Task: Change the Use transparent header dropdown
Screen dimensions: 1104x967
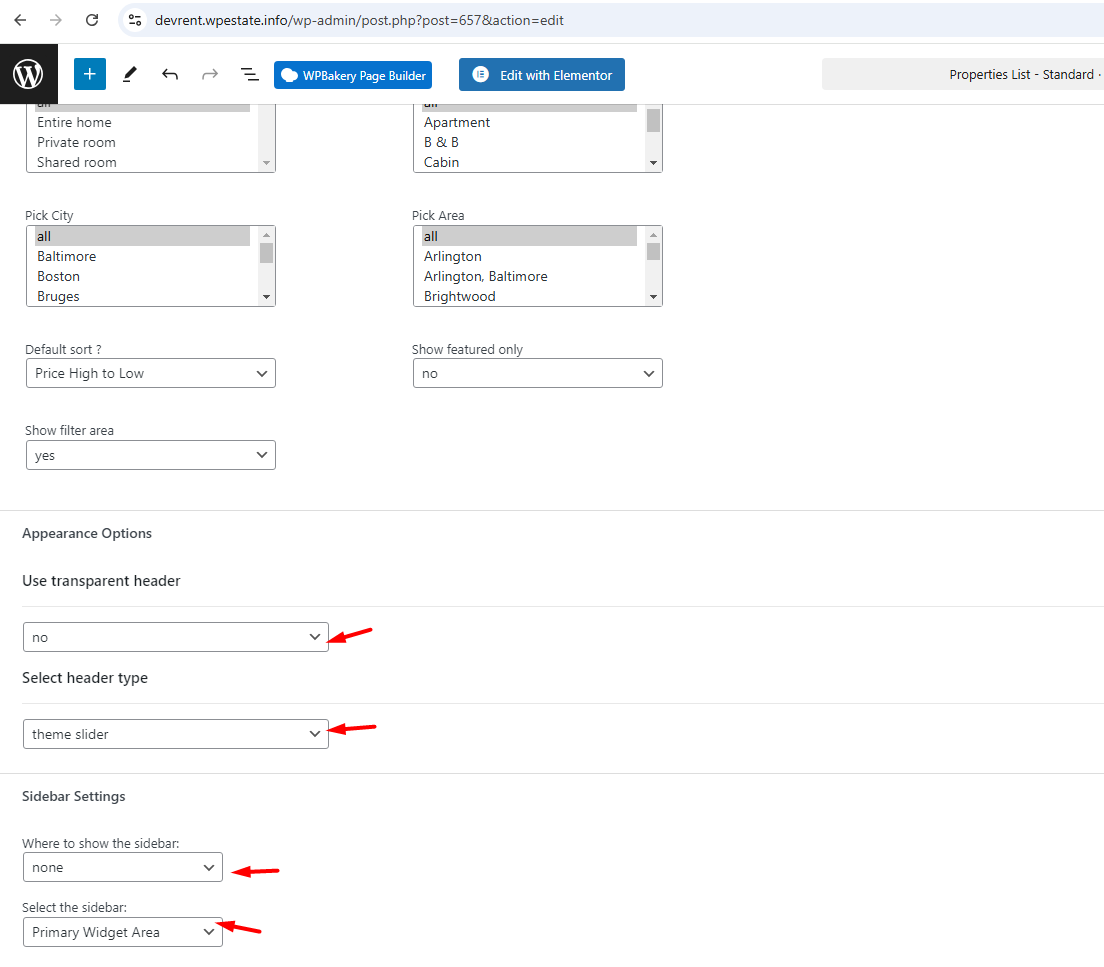Action: (175, 637)
